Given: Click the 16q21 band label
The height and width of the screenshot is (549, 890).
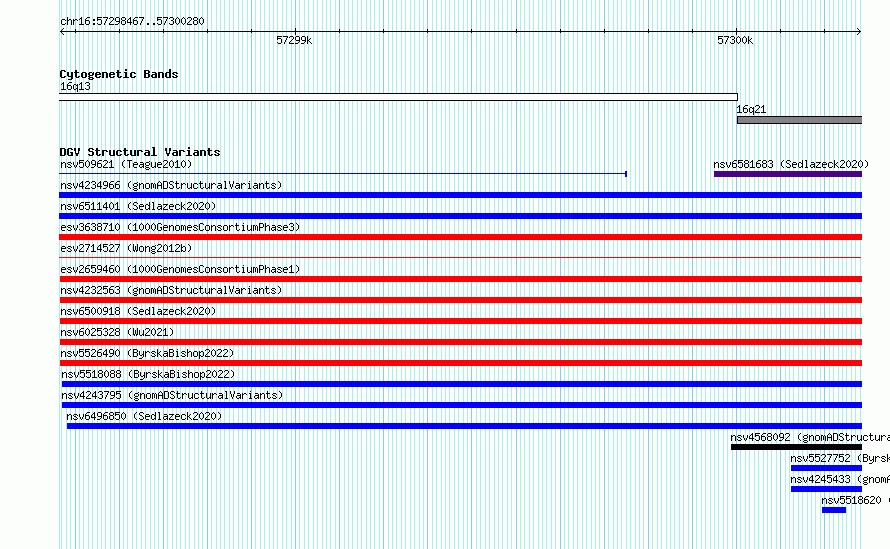Looking at the screenshot, I should coord(751,109).
